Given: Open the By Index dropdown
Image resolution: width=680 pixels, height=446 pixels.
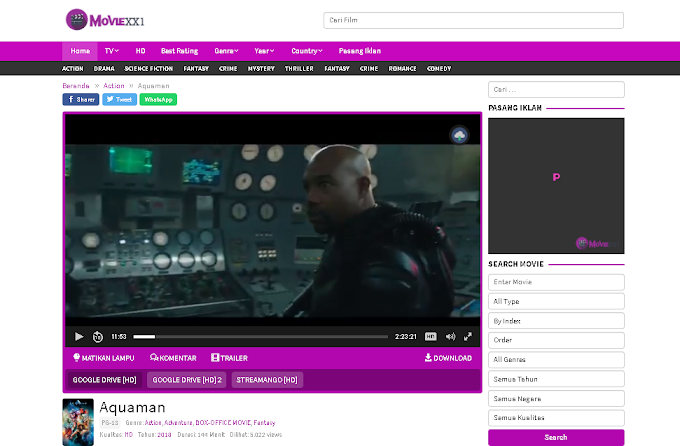Looking at the screenshot, I should (x=556, y=321).
